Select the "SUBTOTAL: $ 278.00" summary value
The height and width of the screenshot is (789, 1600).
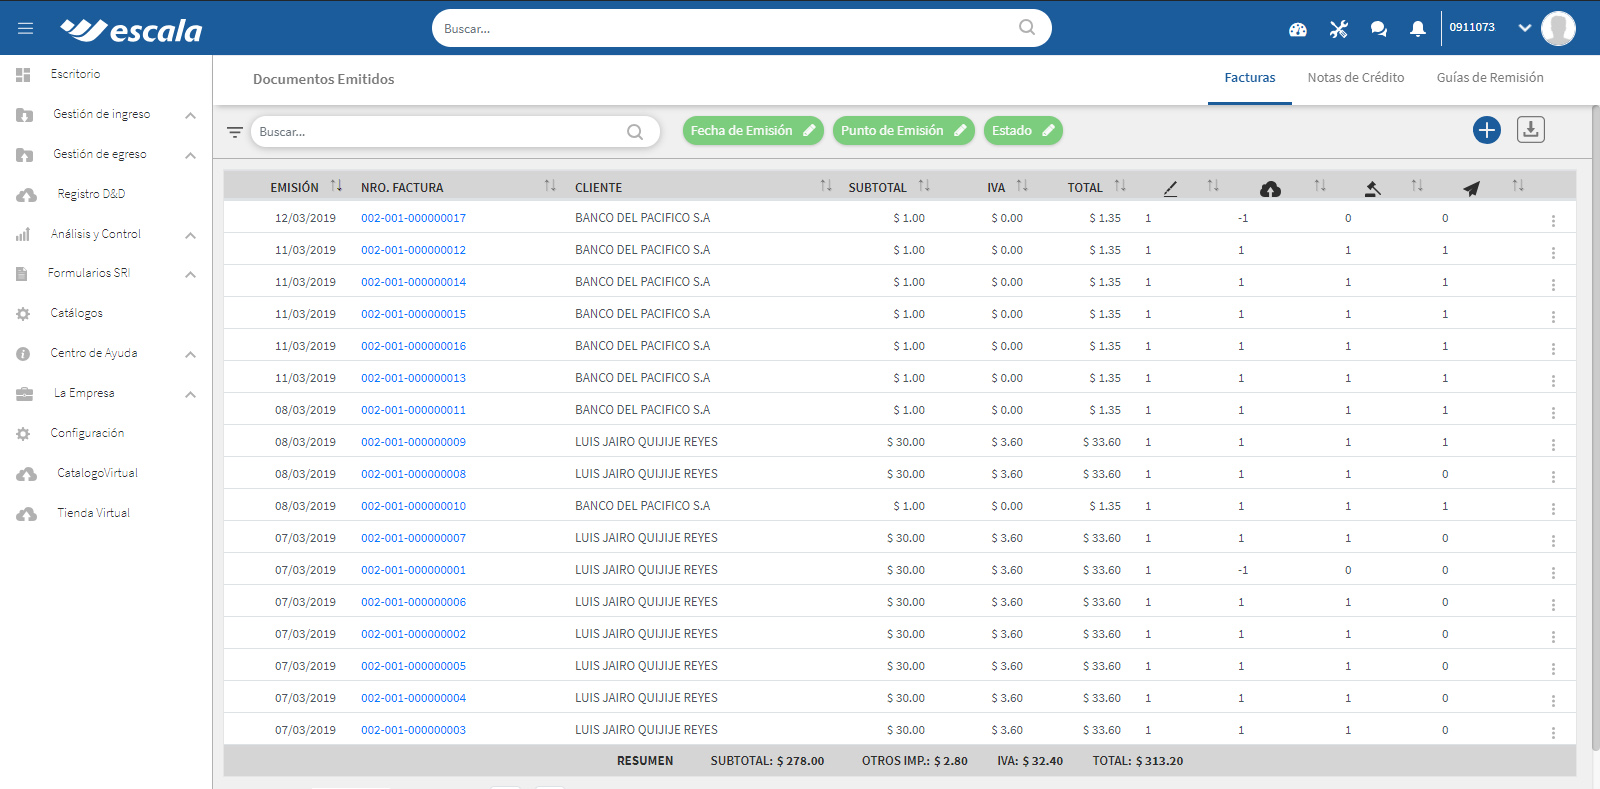(x=767, y=761)
